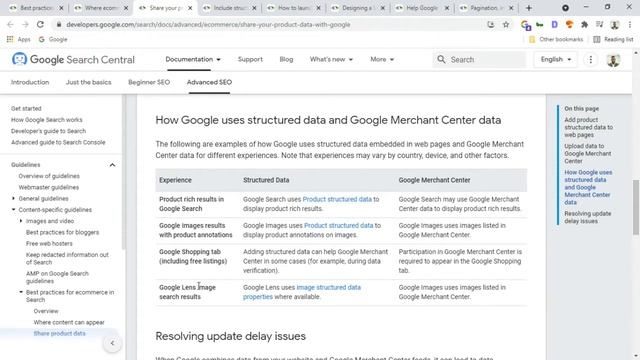The height and width of the screenshot is (360, 640).
Task: Open the Extensions puzzle icon
Action: (x=584, y=24)
